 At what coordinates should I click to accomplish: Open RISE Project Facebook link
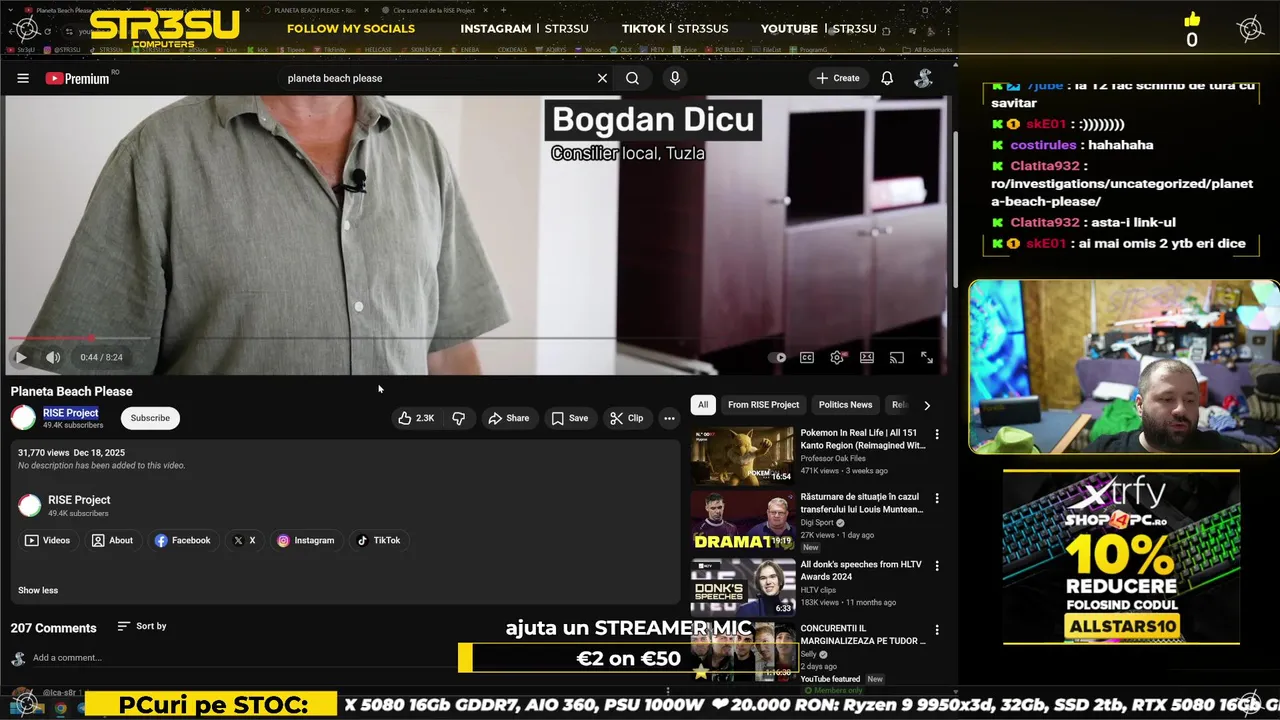(182, 540)
